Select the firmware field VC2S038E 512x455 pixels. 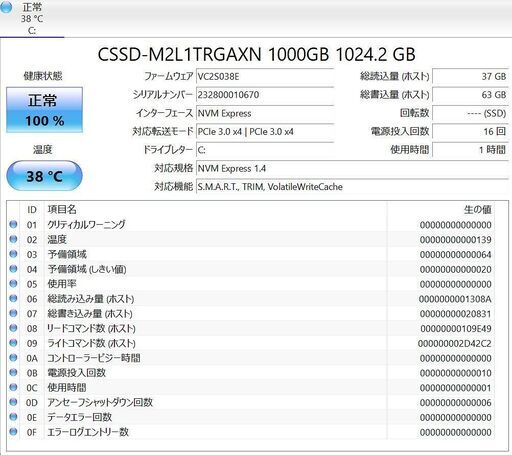pos(265,77)
